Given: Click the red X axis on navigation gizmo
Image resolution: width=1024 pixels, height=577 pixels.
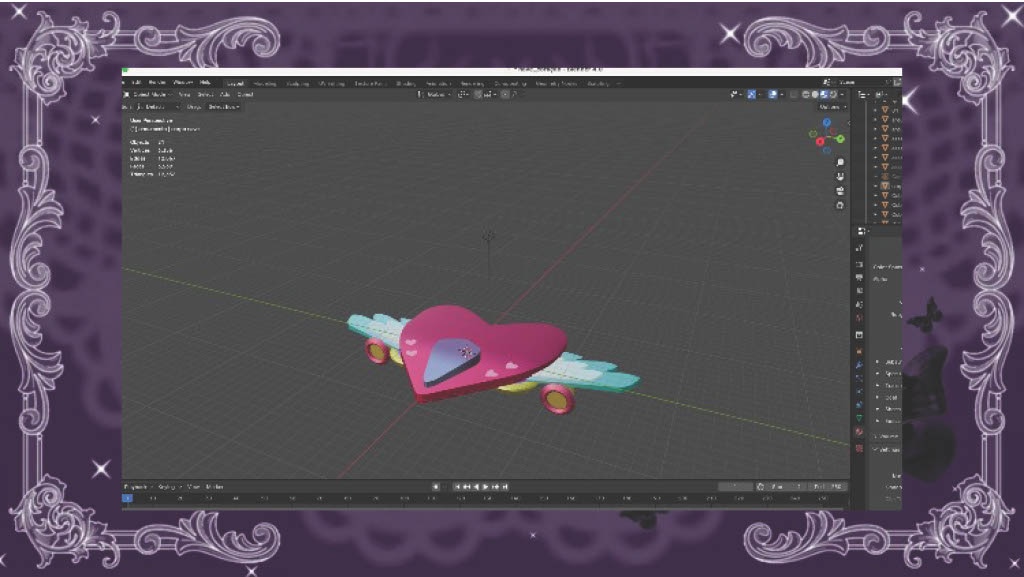Looking at the screenshot, I should point(820,142).
